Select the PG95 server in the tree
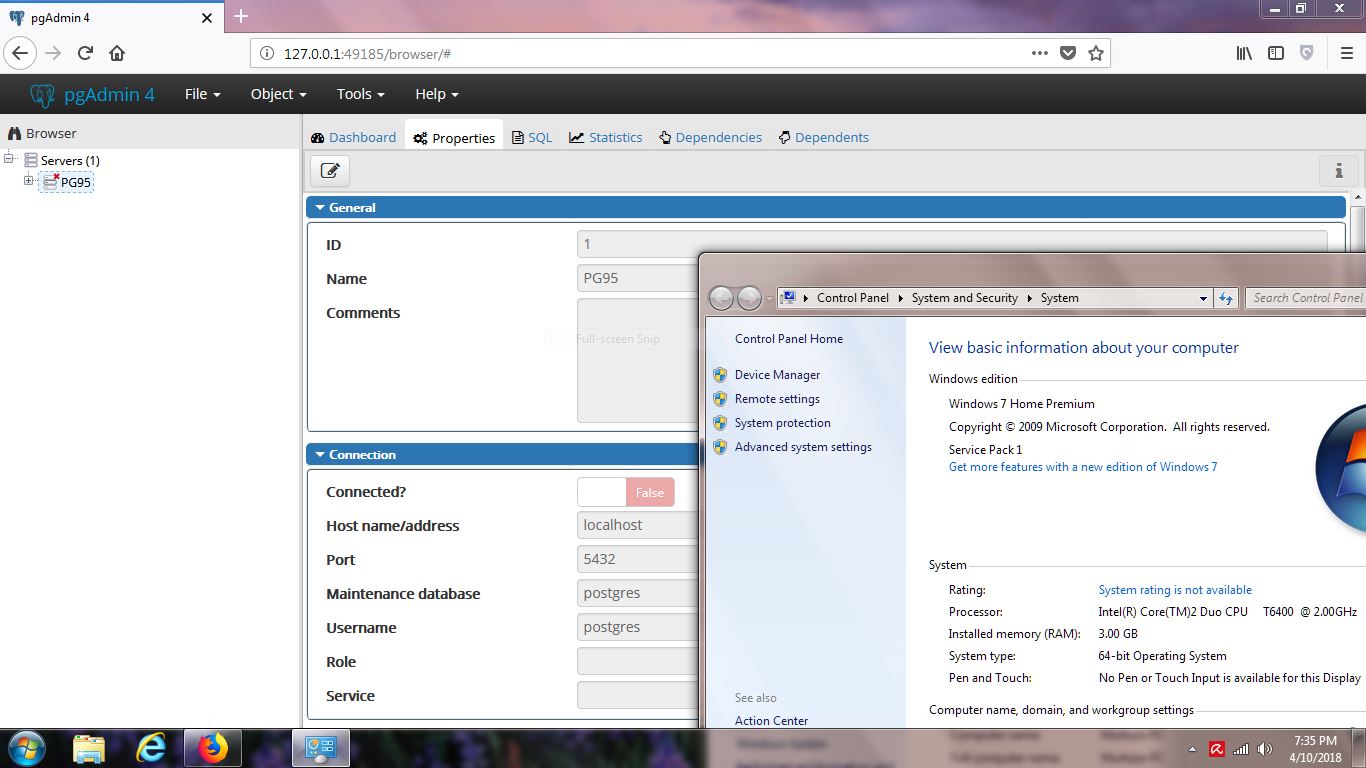 click(75, 182)
